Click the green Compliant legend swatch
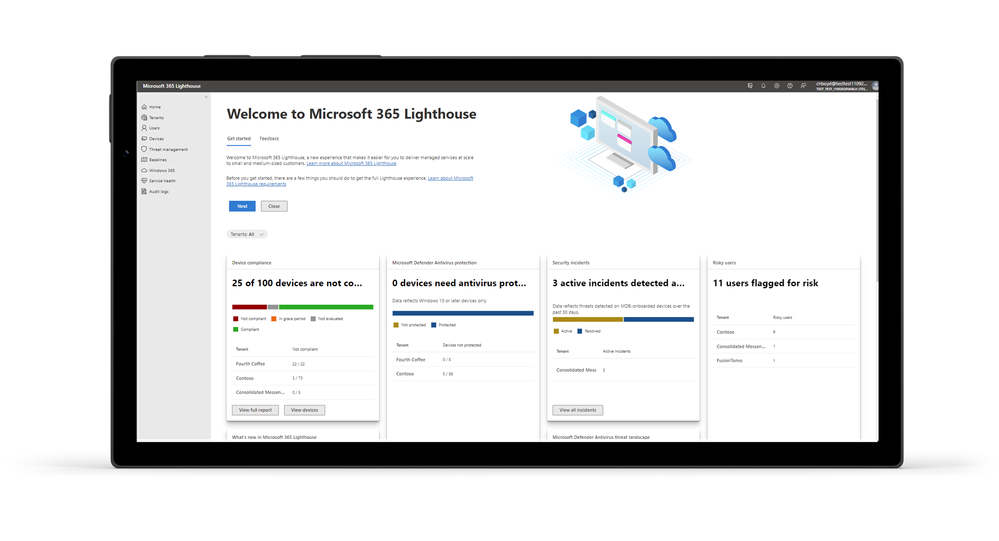The image size is (999, 541). (236, 329)
